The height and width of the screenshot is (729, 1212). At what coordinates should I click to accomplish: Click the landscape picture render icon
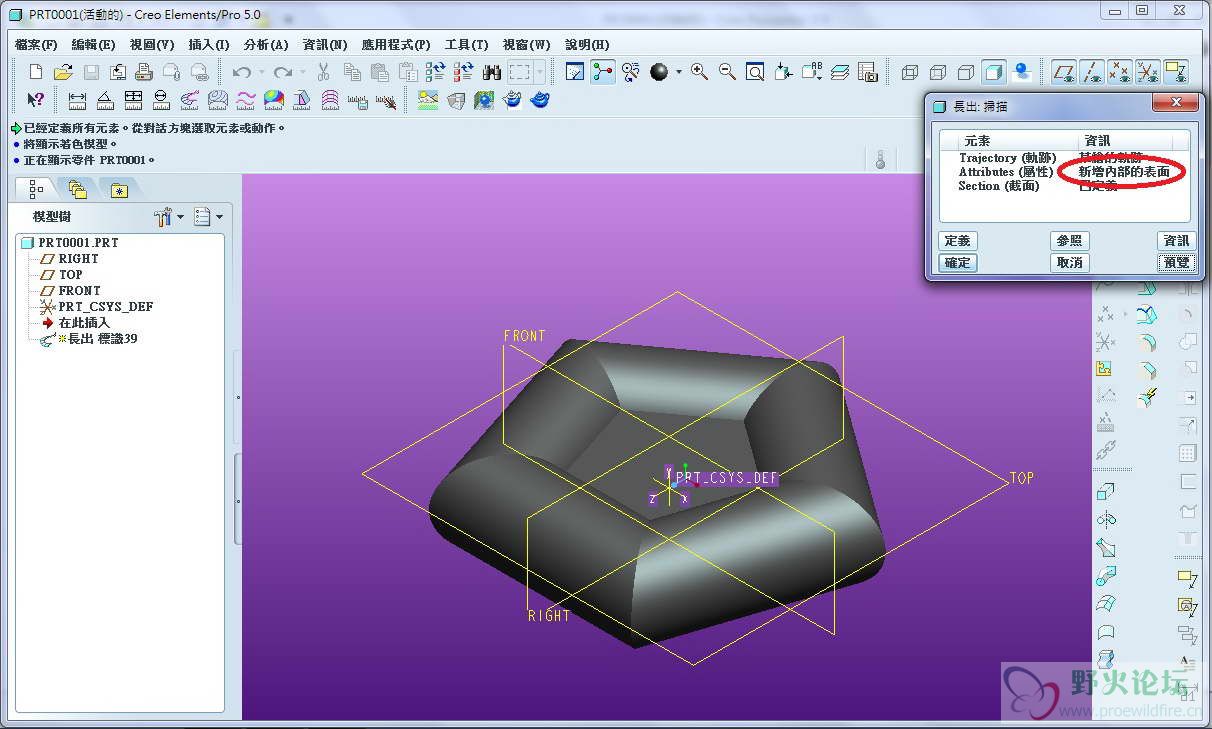point(428,100)
